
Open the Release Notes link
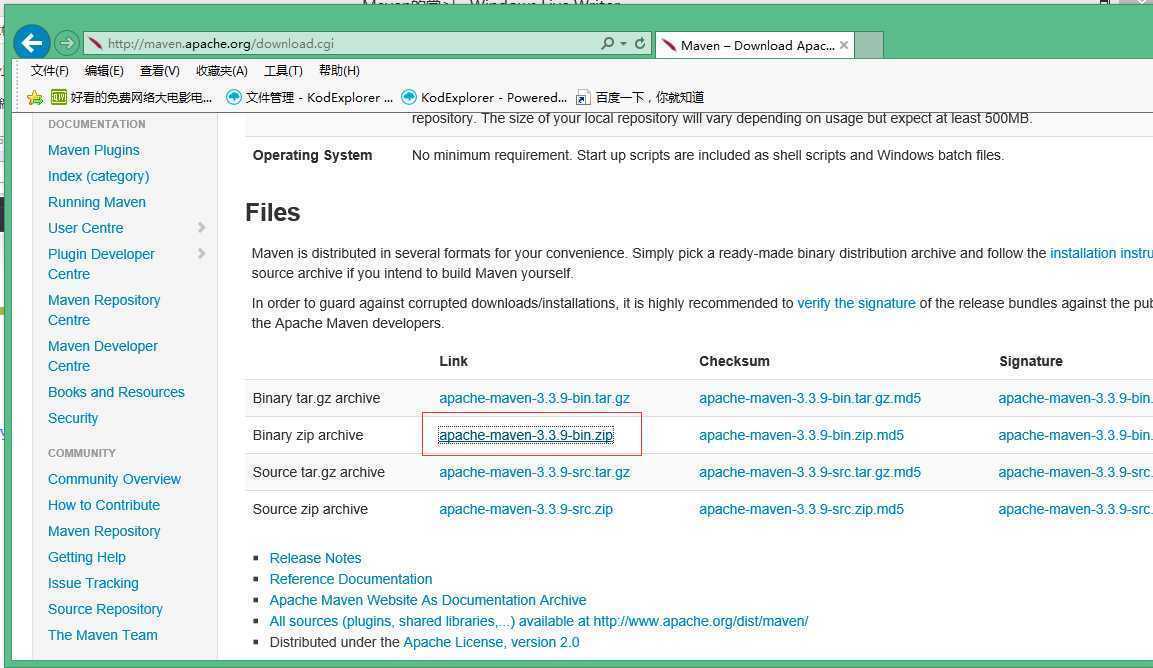315,558
